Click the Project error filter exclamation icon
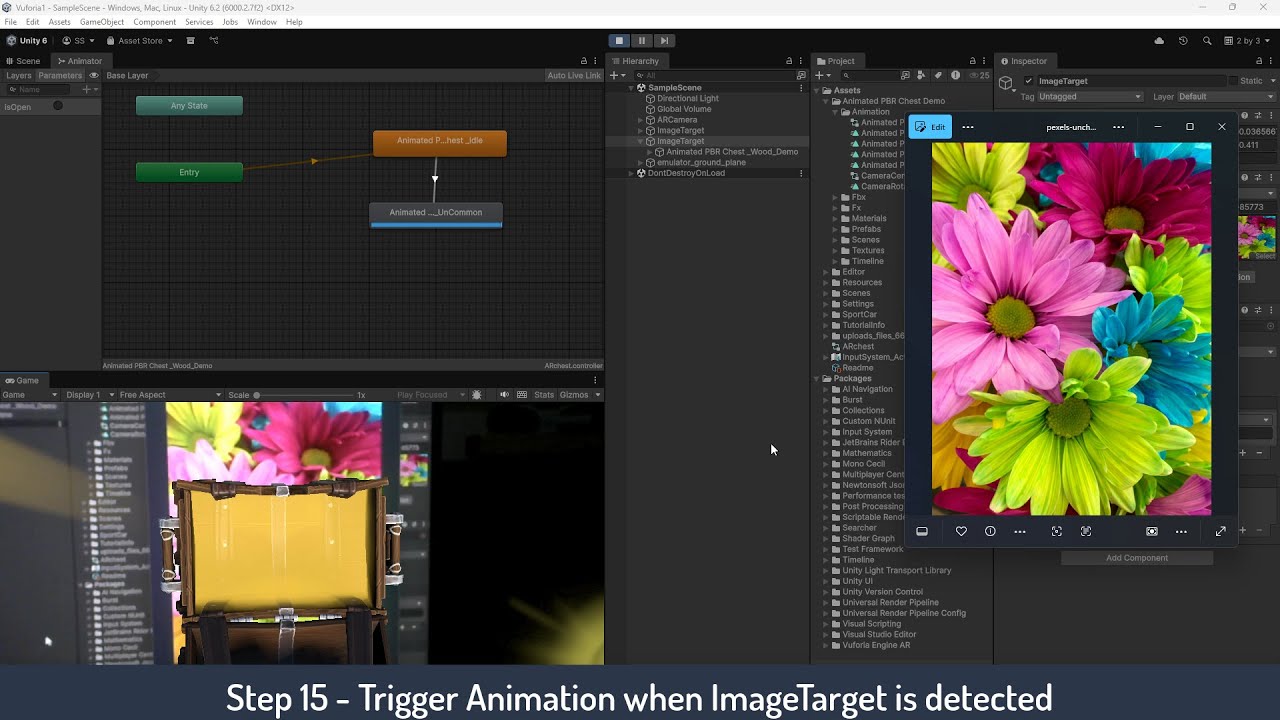 point(955,75)
